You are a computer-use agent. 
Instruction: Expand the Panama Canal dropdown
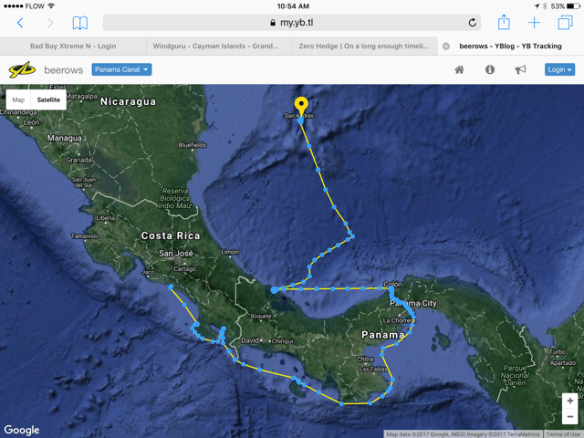(121, 70)
